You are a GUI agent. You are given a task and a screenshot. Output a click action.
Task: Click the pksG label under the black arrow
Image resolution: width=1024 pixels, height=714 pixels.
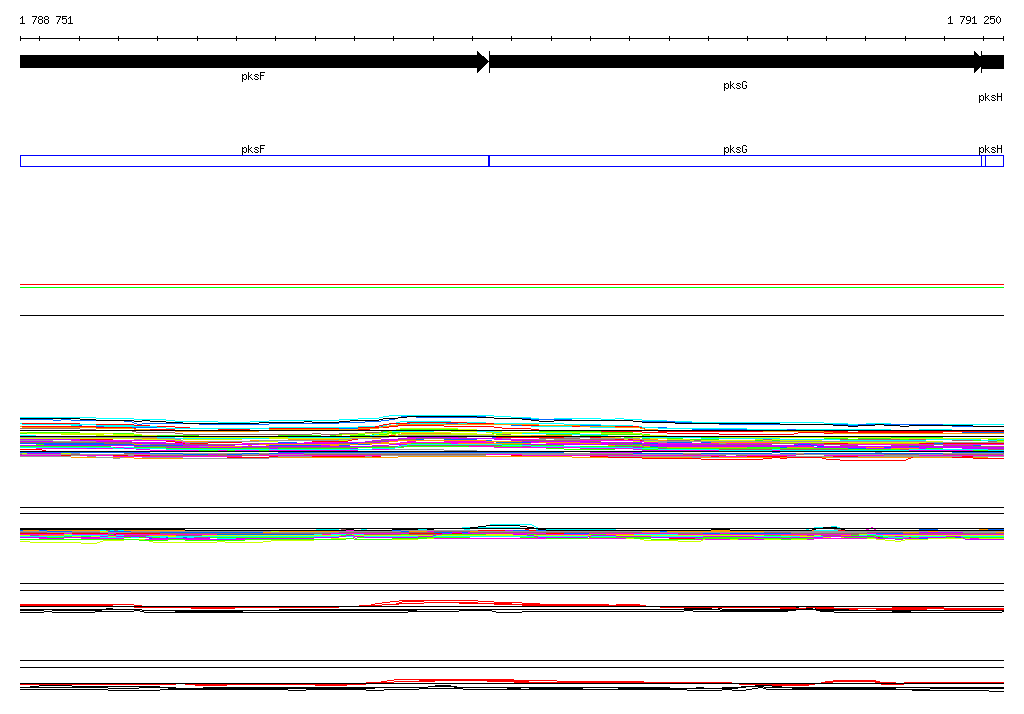[x=735, y=86]
